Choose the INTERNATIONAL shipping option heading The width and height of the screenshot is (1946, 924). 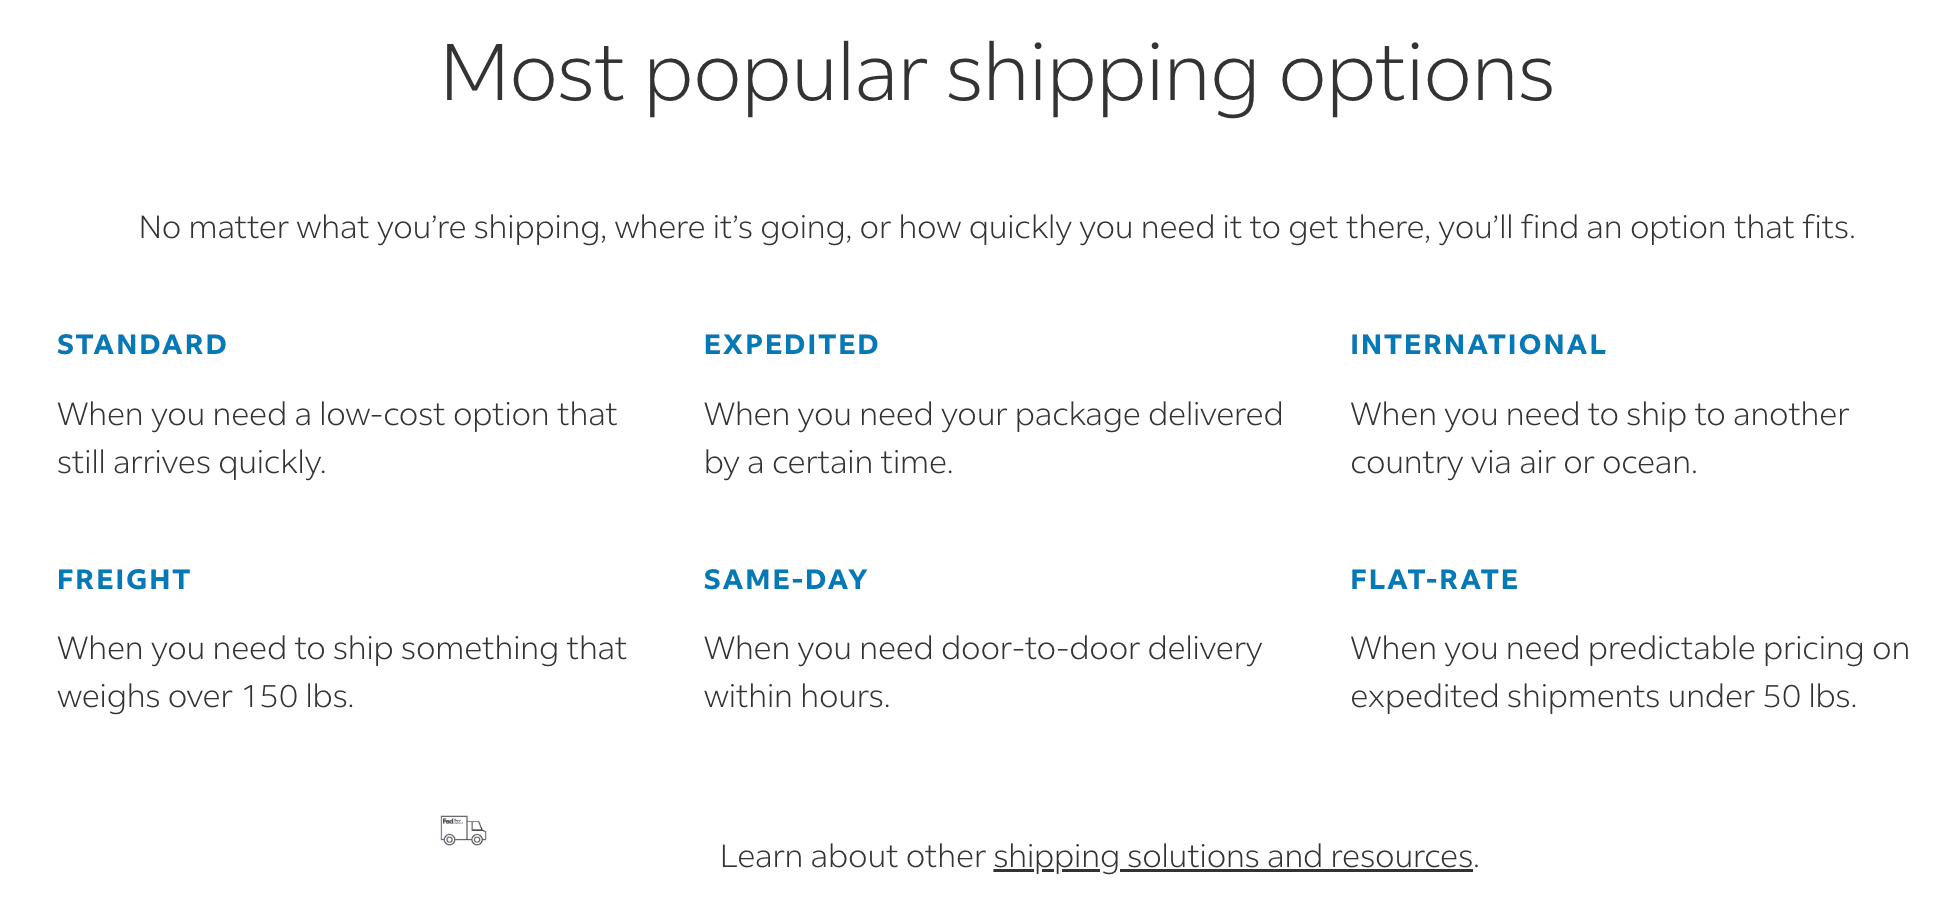[x=1478, y=345]
